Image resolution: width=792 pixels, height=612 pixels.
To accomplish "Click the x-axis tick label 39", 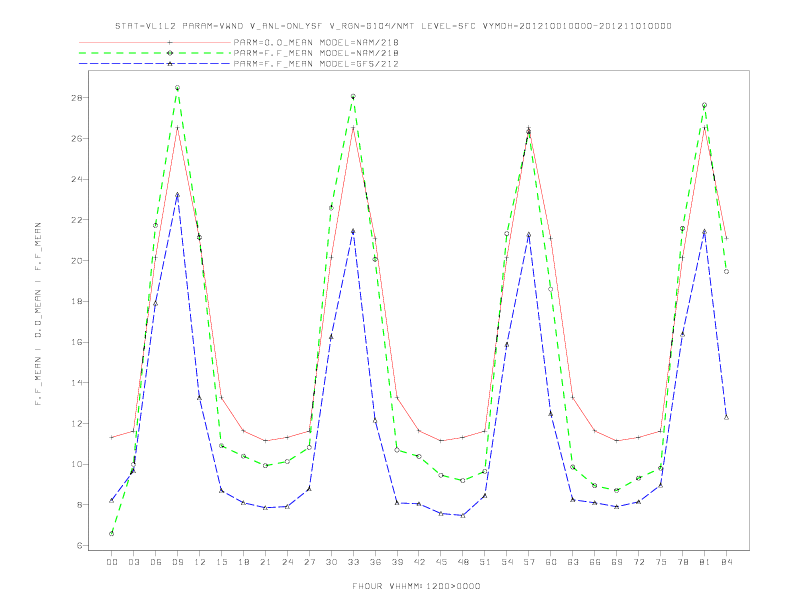I will (397, 562).
